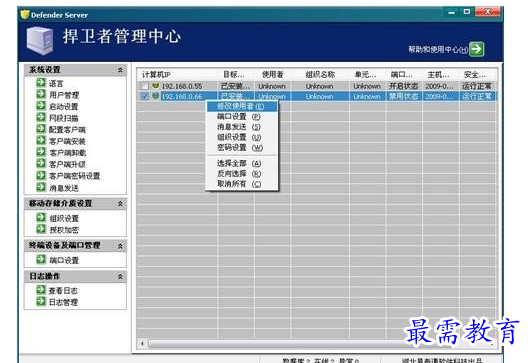Sort by the 组织名称 column header

[x=321, y=74]
